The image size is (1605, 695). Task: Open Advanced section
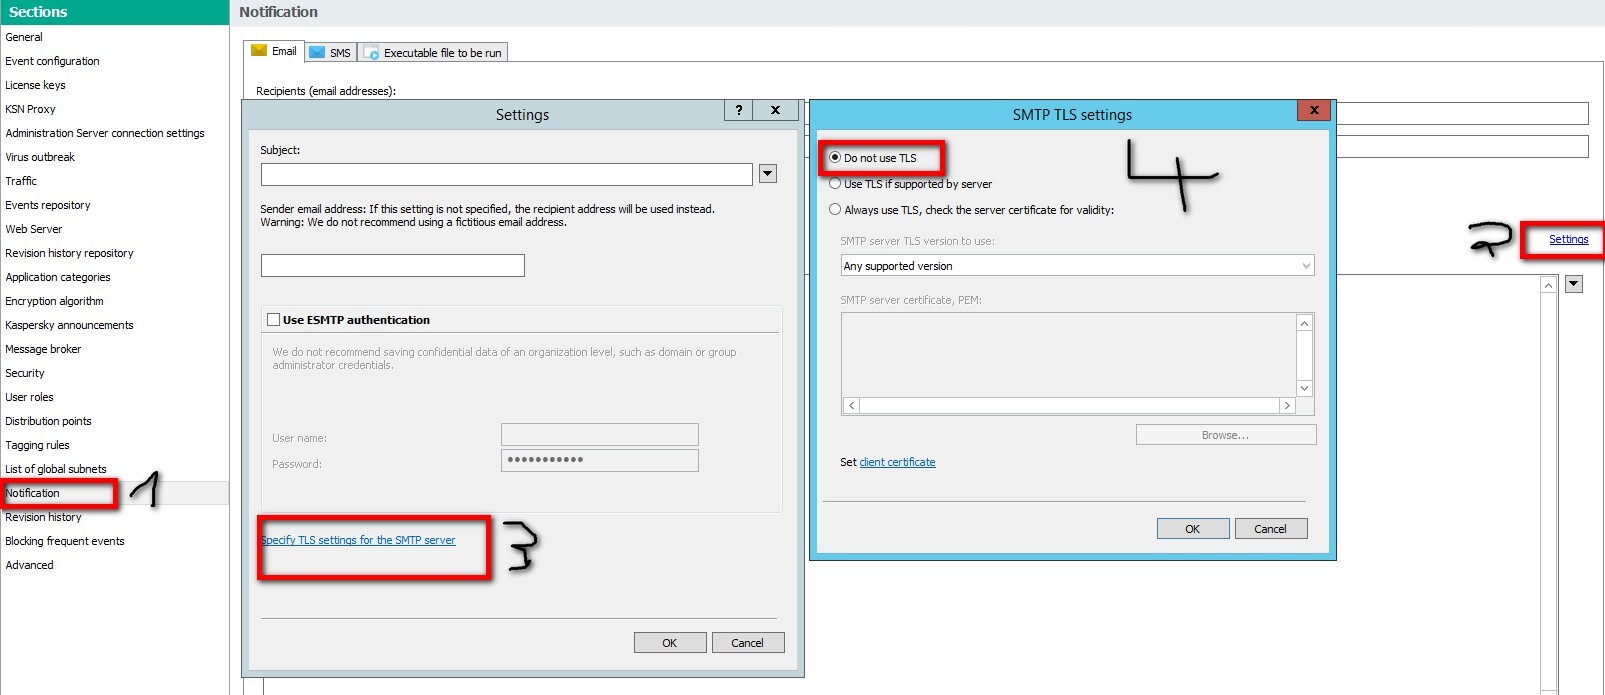click(29, 565)
